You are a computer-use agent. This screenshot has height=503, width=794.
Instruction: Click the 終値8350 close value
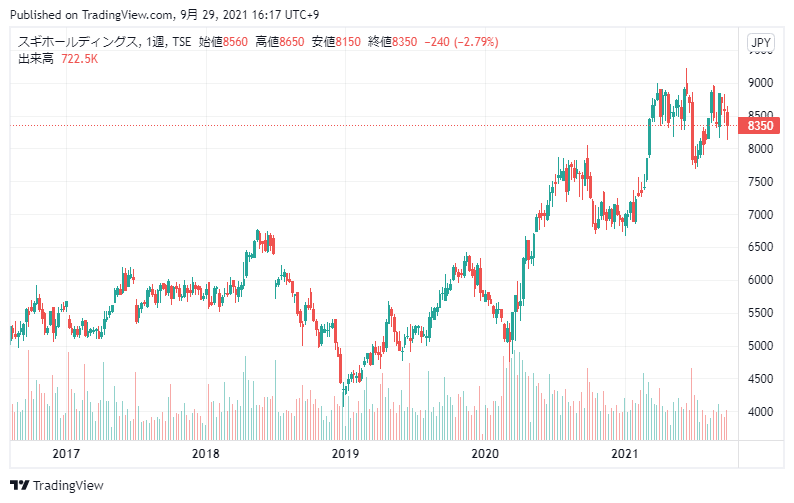392,42
